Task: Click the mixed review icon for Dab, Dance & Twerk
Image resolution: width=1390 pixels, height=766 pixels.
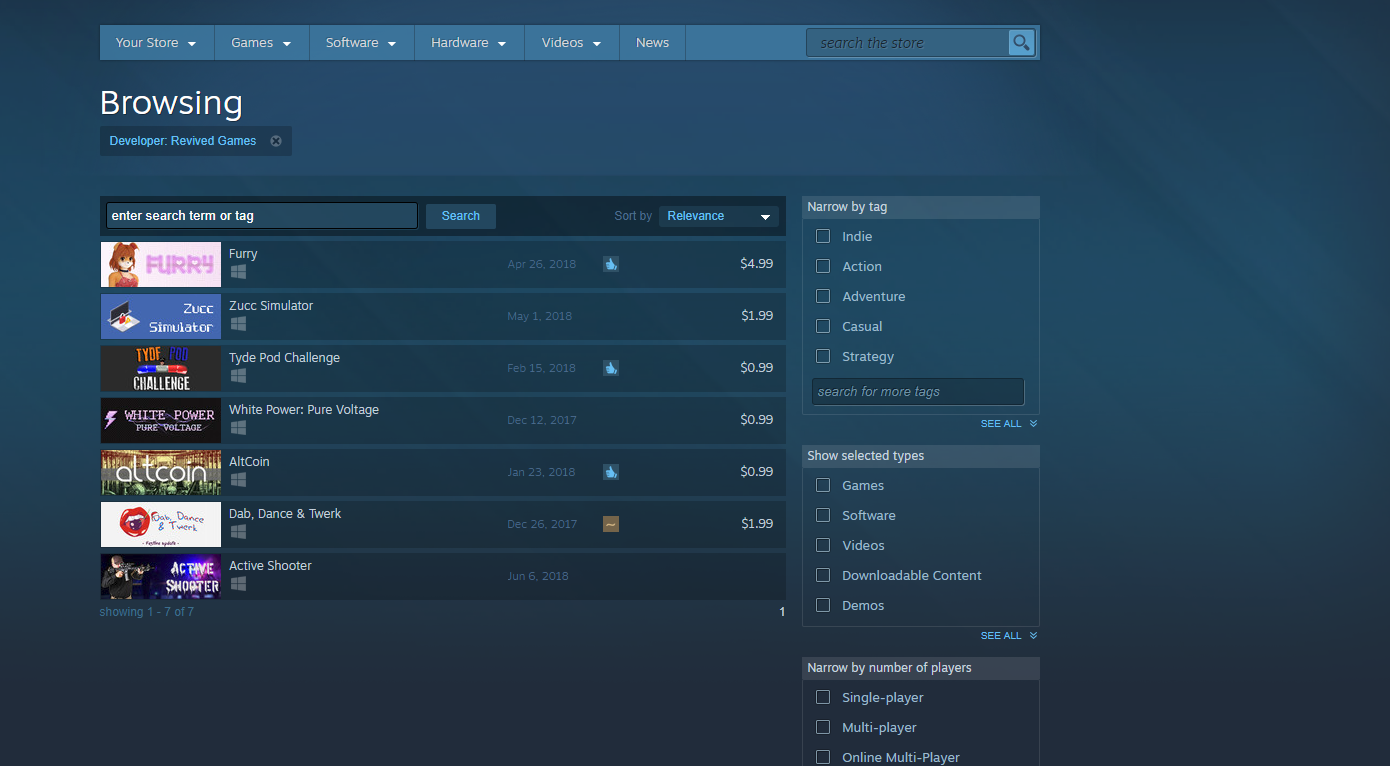Action: click(611, 524)
